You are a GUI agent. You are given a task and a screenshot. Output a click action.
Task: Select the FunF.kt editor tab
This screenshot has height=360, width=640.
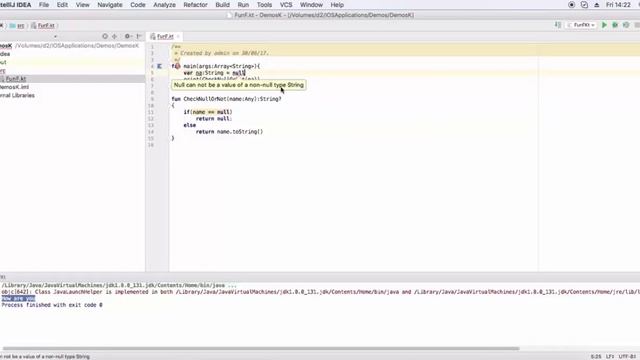164,36
